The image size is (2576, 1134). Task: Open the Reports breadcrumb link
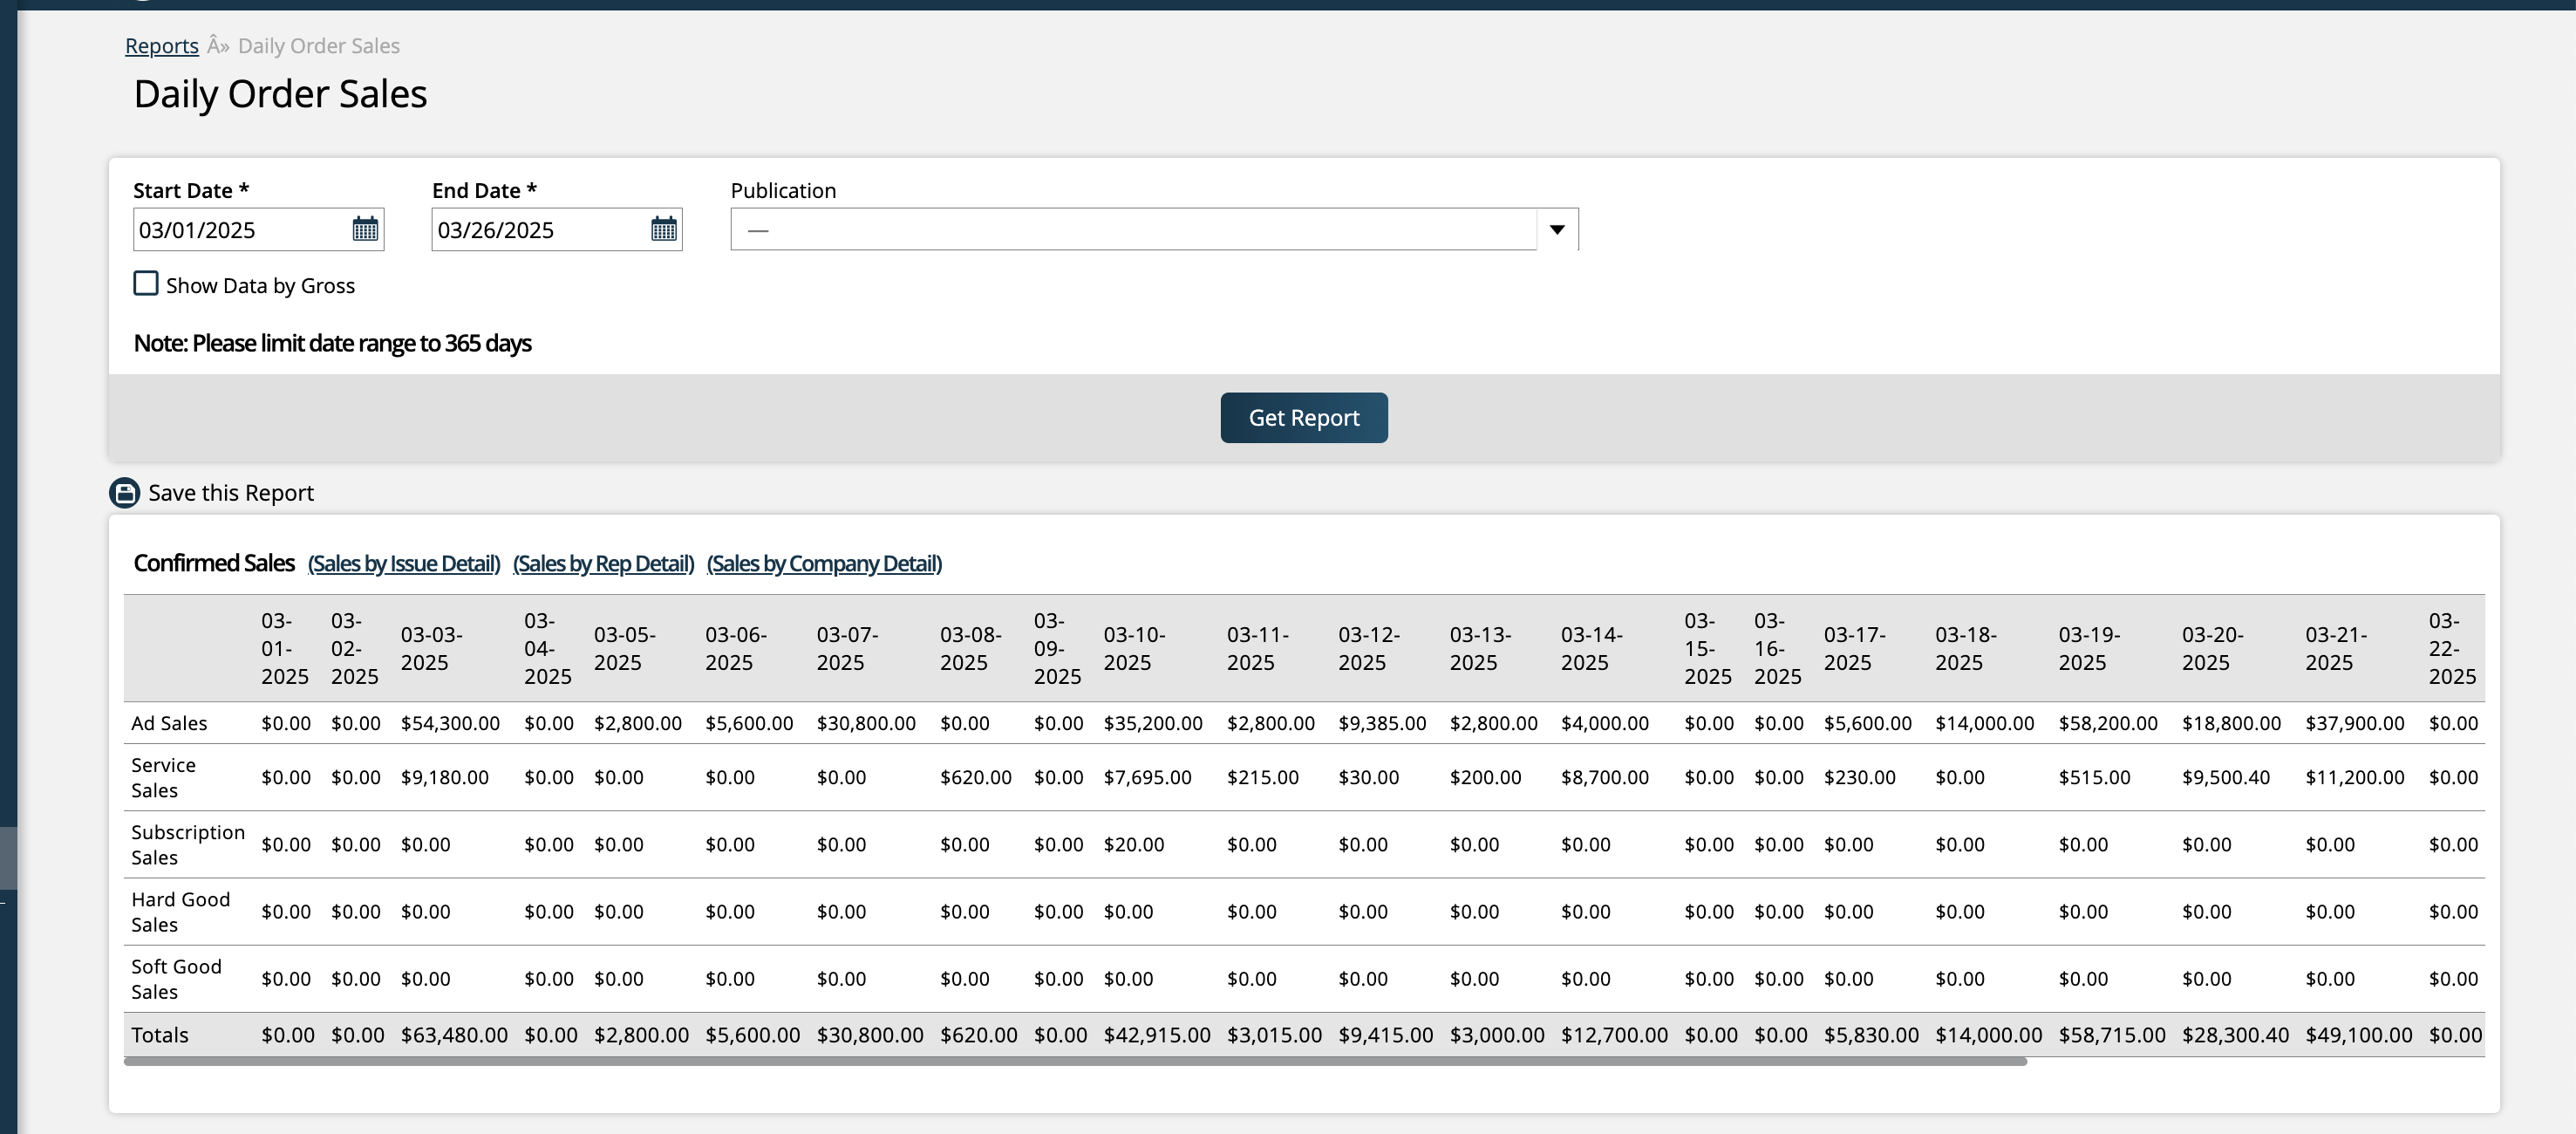click(161, 46)
